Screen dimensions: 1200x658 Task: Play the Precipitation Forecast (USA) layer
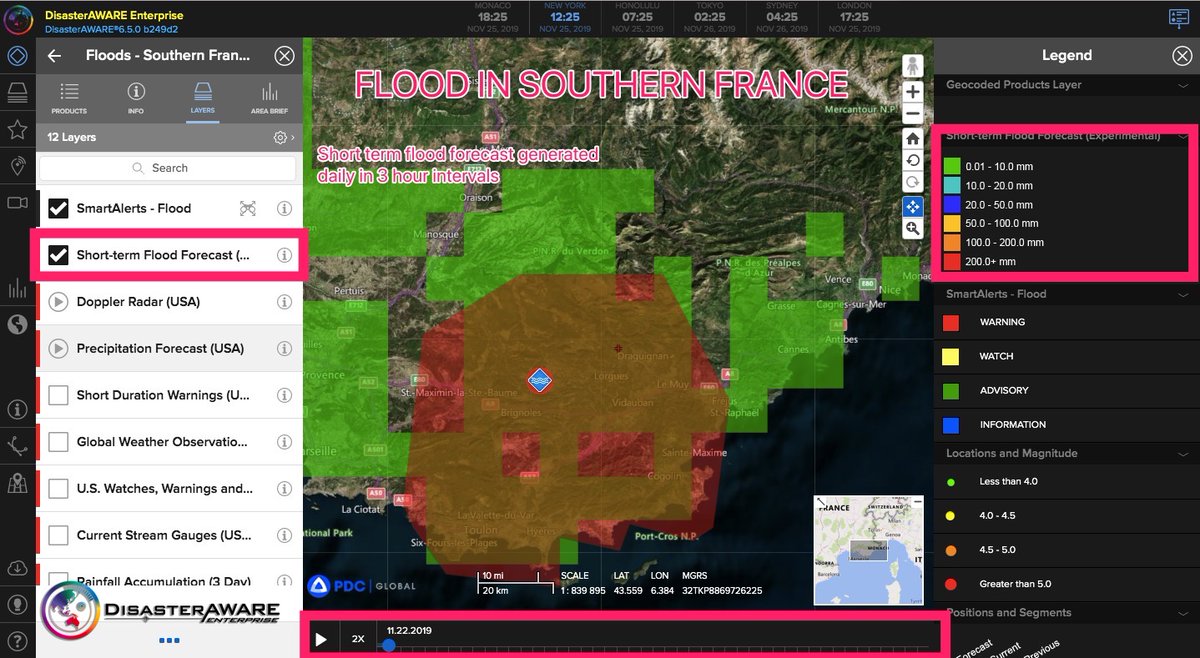point(58,349)
